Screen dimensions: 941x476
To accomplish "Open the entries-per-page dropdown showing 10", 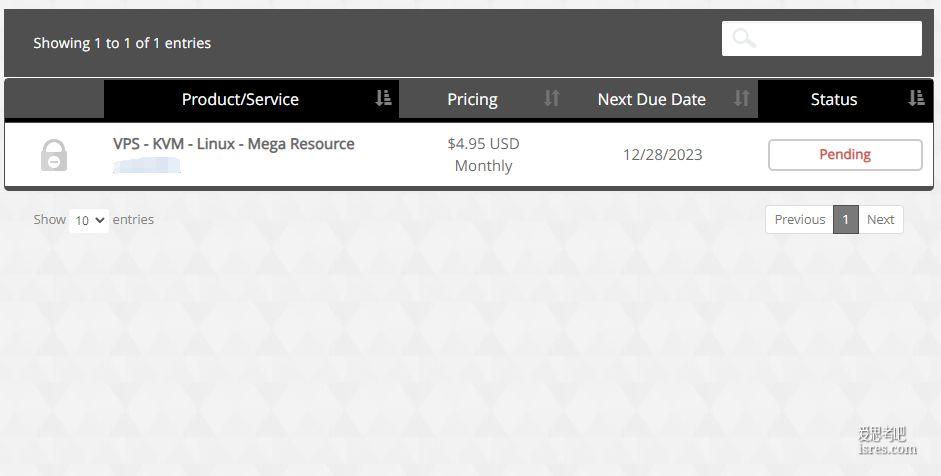I will point(89,220).
